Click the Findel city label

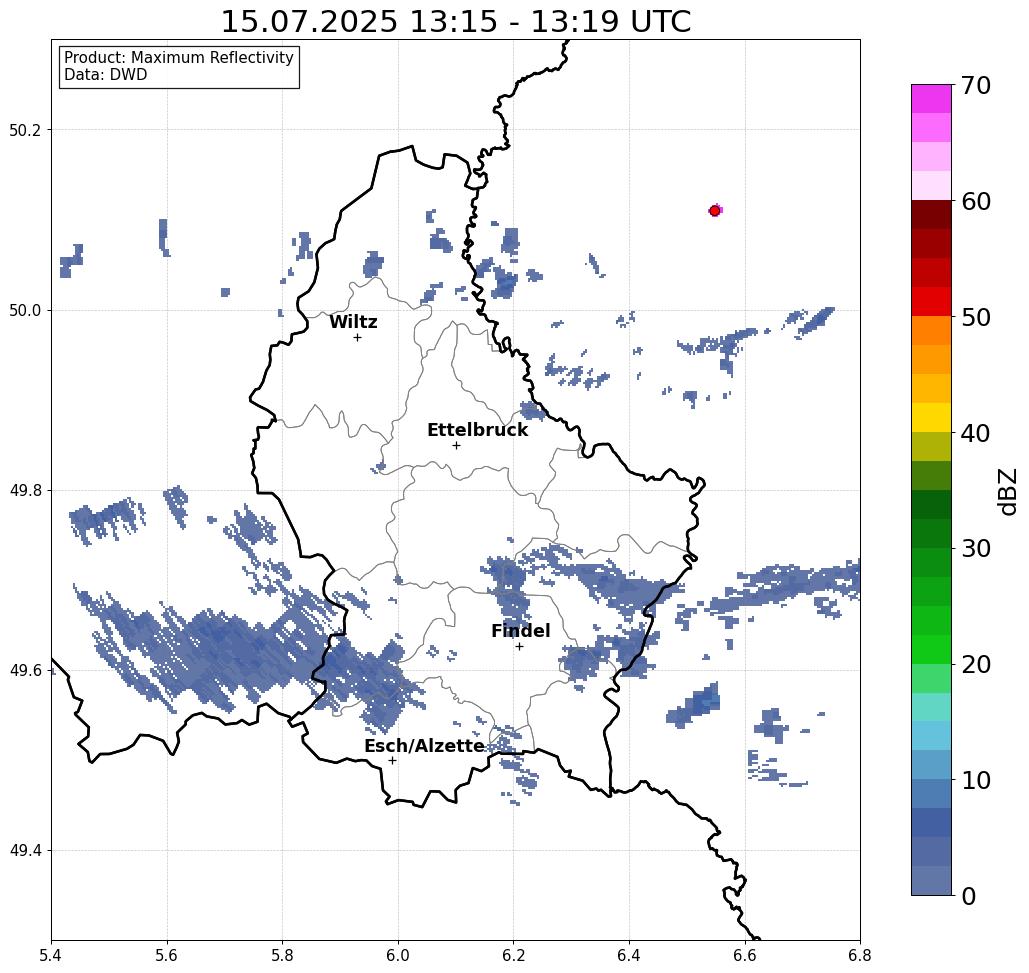tap(520, 631)
